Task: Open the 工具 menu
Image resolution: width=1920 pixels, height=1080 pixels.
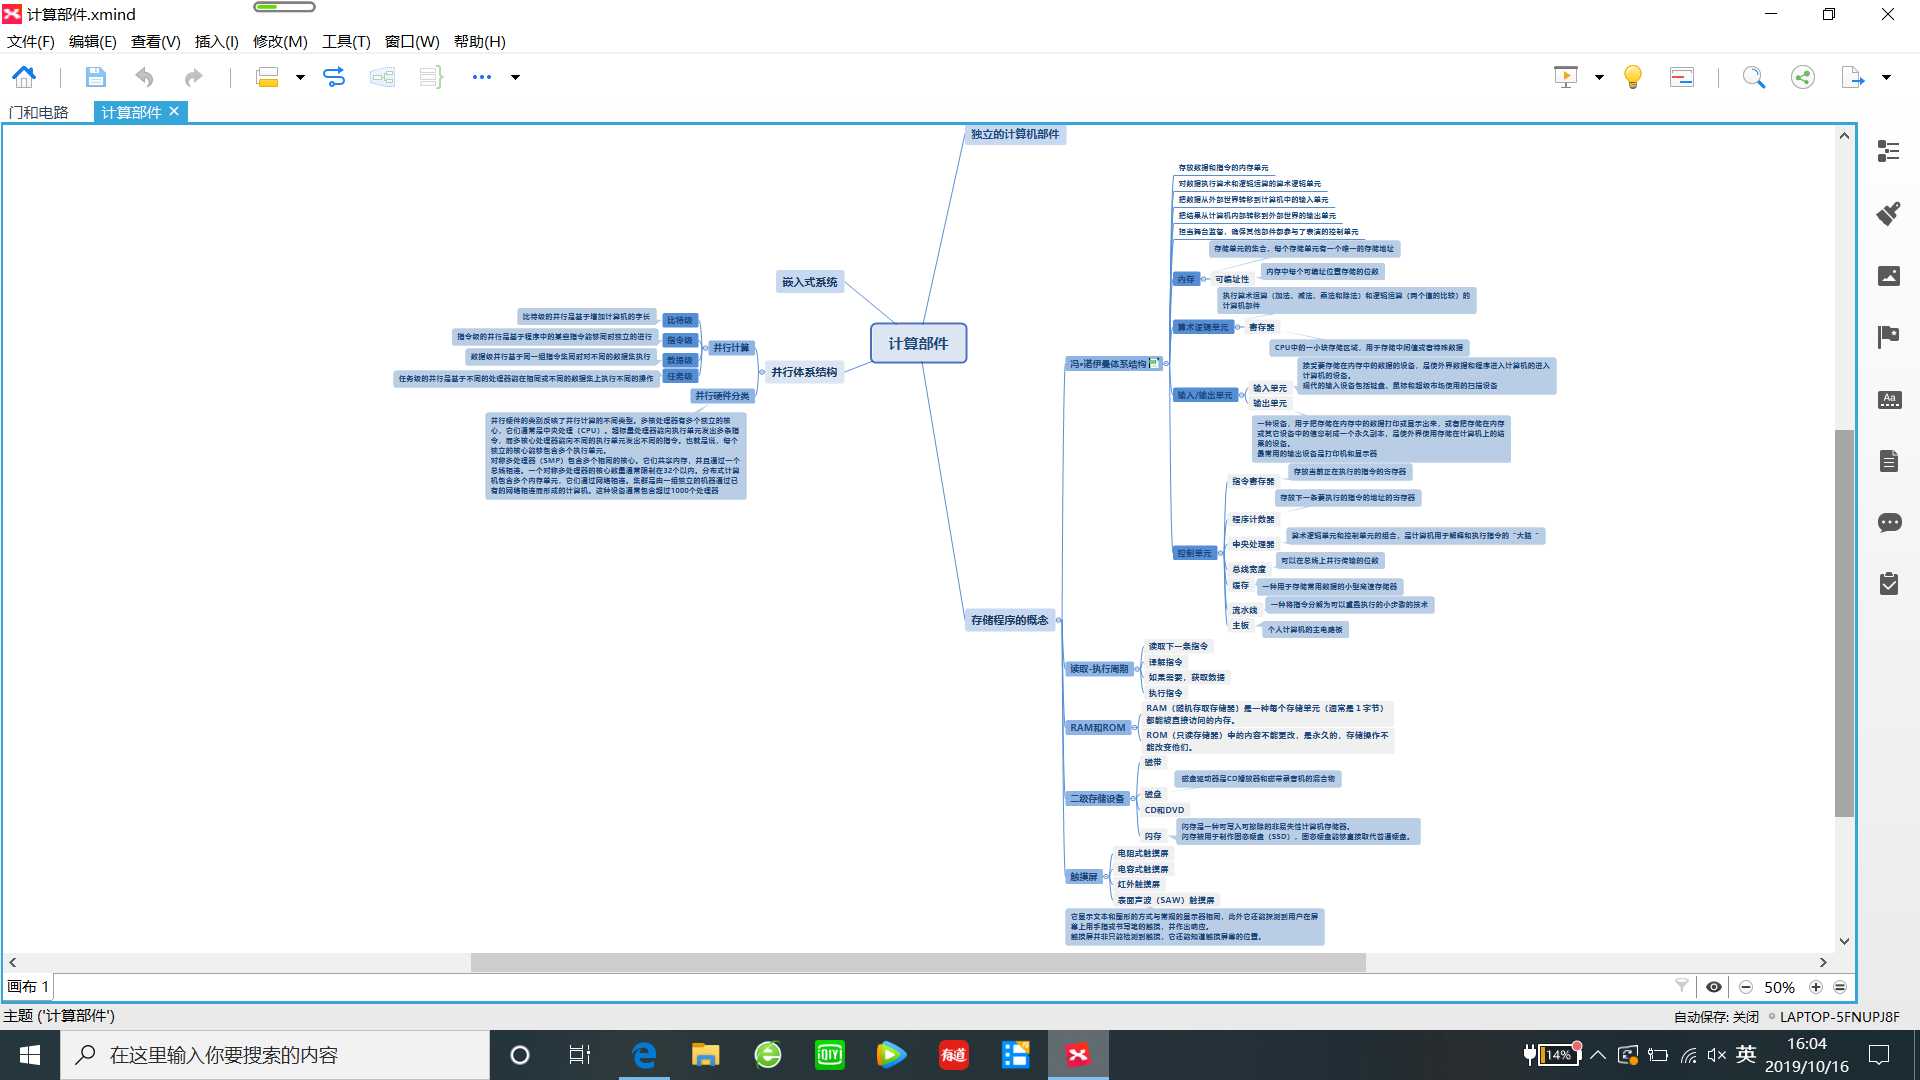Action: click(x=344, y=41)
